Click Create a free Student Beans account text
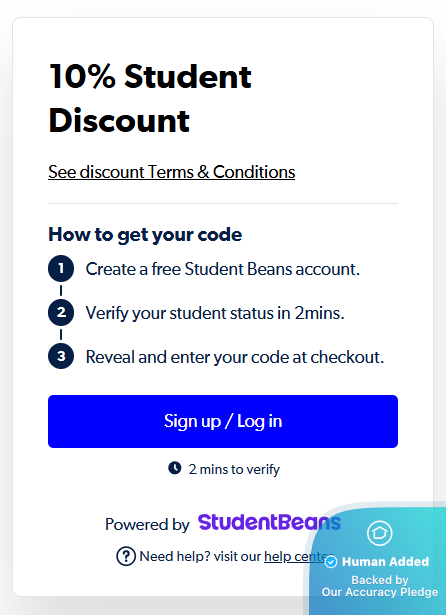This screenshot has width=446, height=615. point(222,269)
